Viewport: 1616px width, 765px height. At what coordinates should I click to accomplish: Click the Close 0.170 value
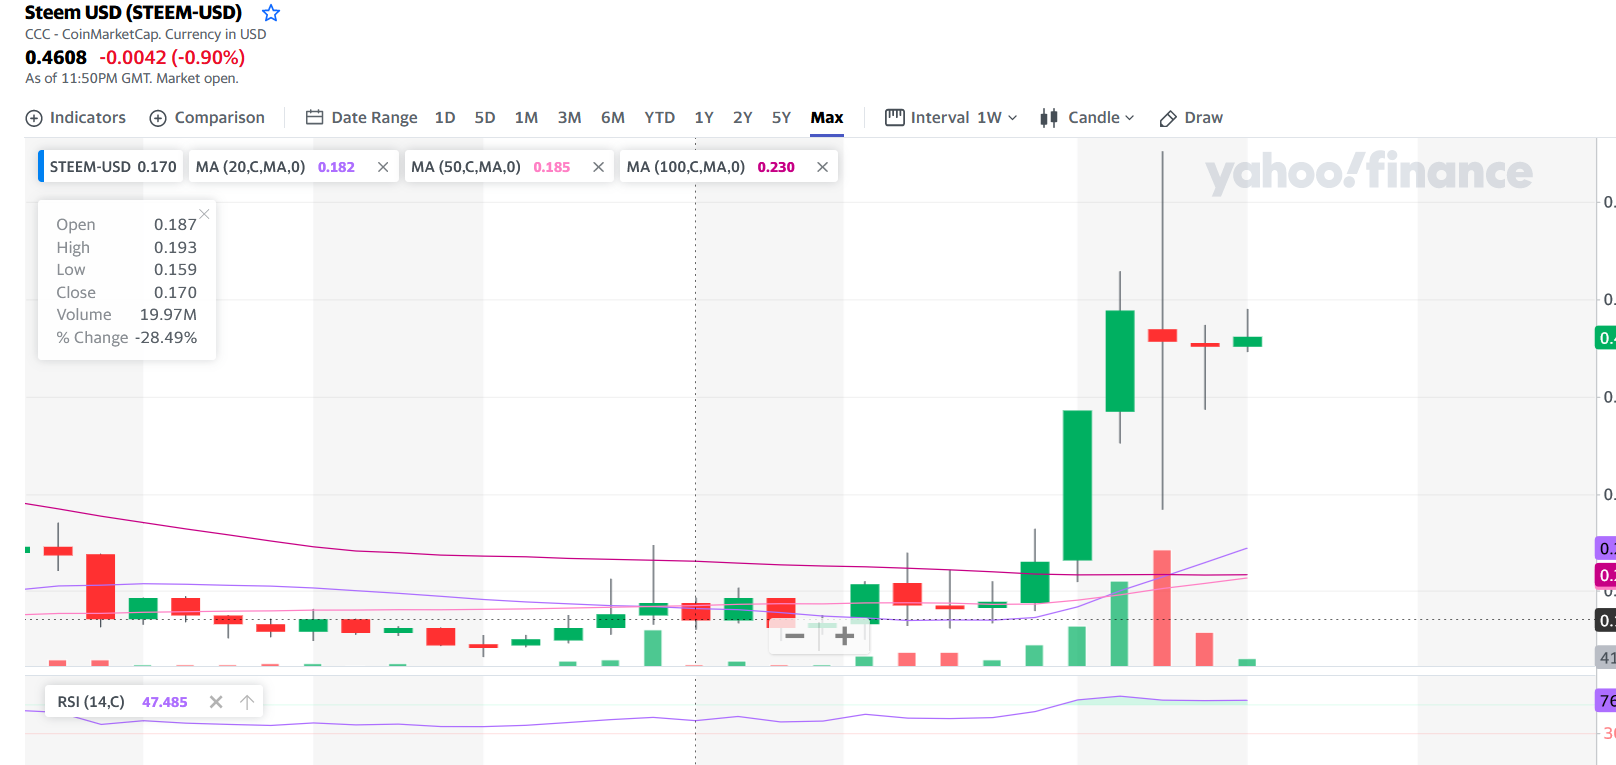point(175,293)
